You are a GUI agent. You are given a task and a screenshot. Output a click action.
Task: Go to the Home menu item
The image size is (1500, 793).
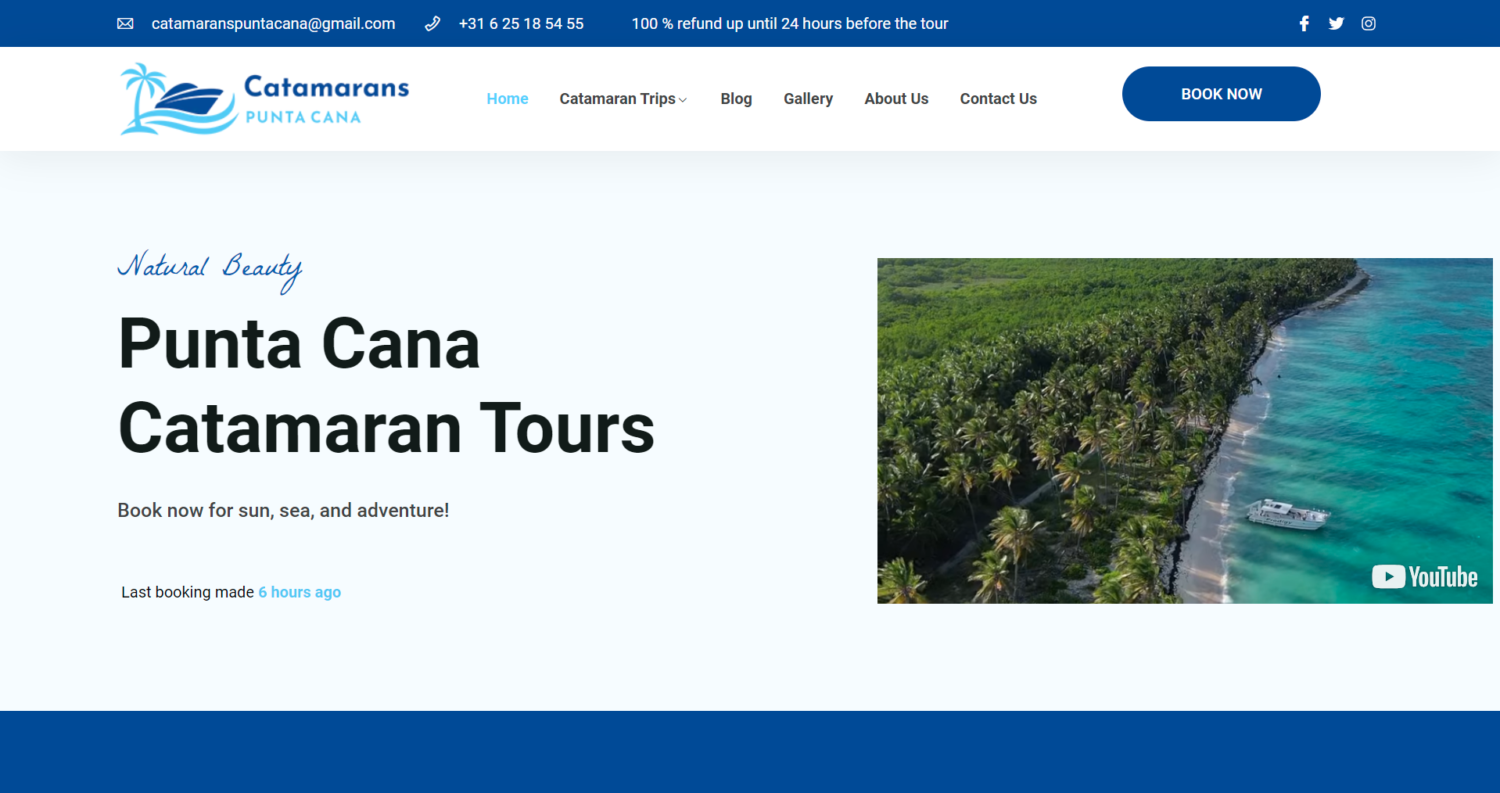507,99
